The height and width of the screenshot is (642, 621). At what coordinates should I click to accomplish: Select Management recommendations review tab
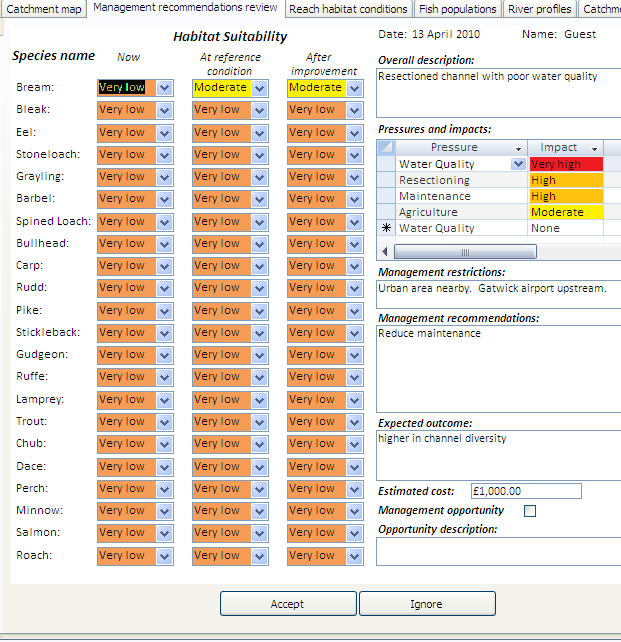tap(185, 7)
